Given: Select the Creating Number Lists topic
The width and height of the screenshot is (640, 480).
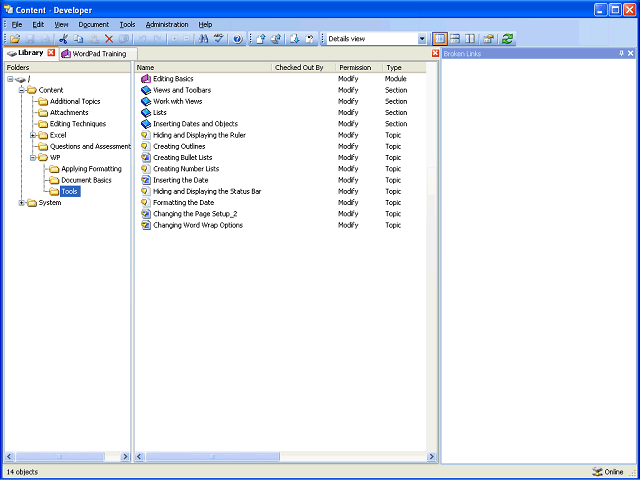Looking at the screenshot, I should [186, 169].
